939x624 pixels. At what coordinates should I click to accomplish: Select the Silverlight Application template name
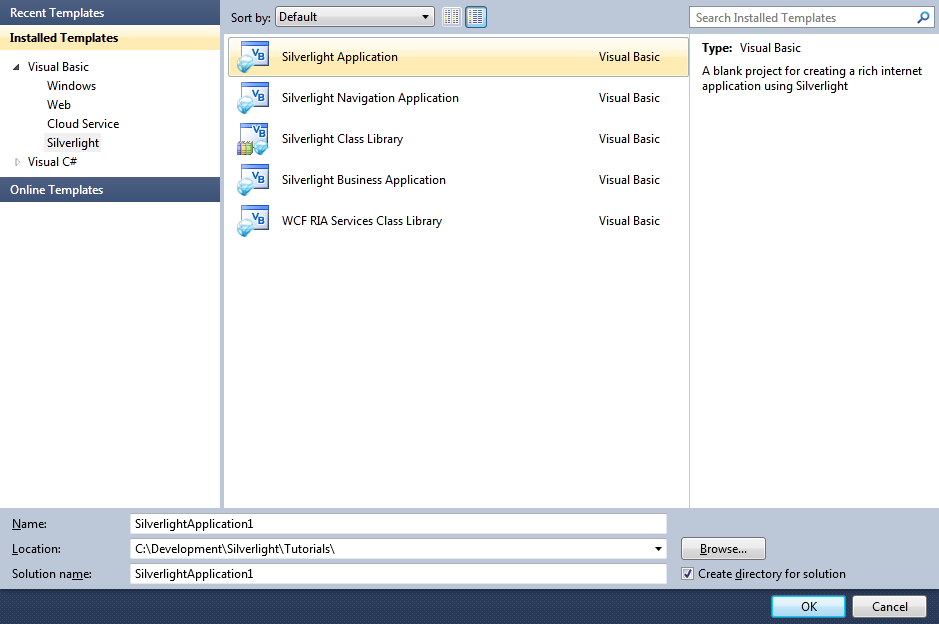(340, 57)
